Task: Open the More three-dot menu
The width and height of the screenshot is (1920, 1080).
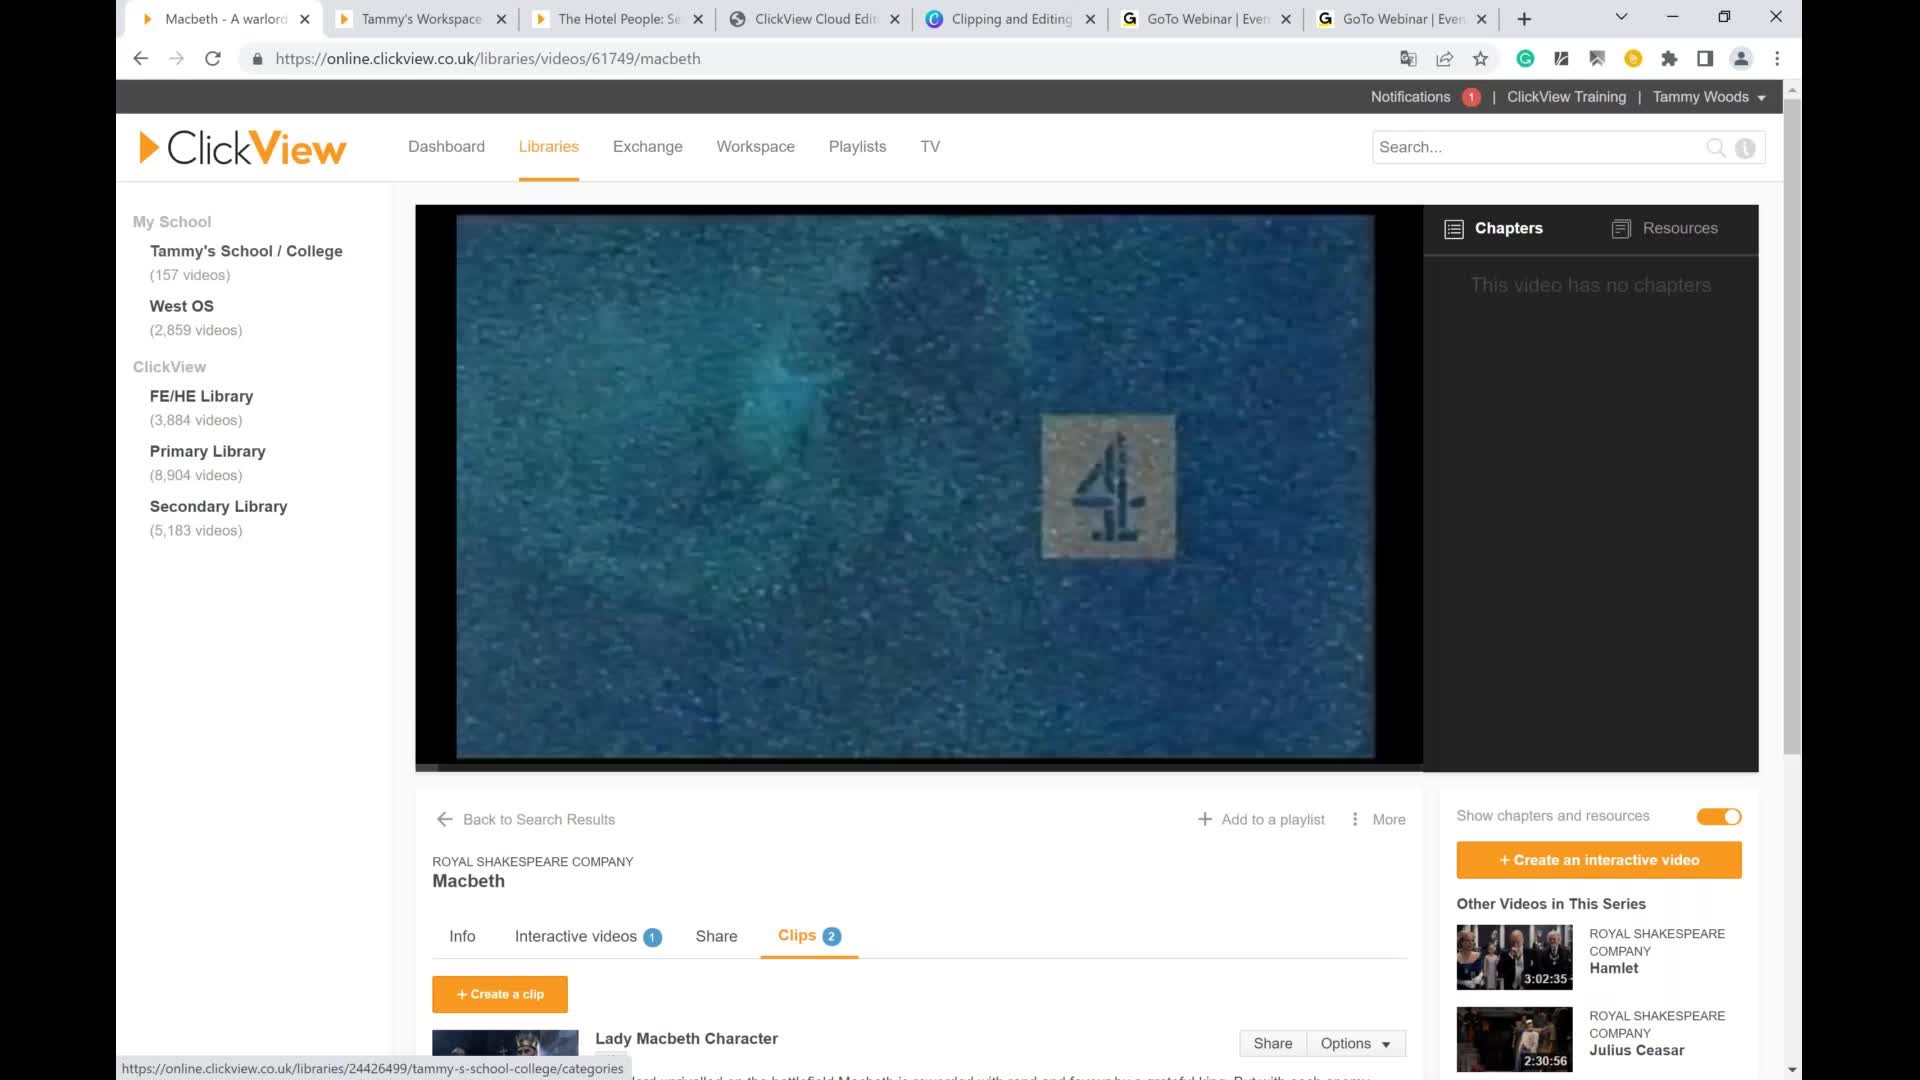Action: tap(1355, 819)
